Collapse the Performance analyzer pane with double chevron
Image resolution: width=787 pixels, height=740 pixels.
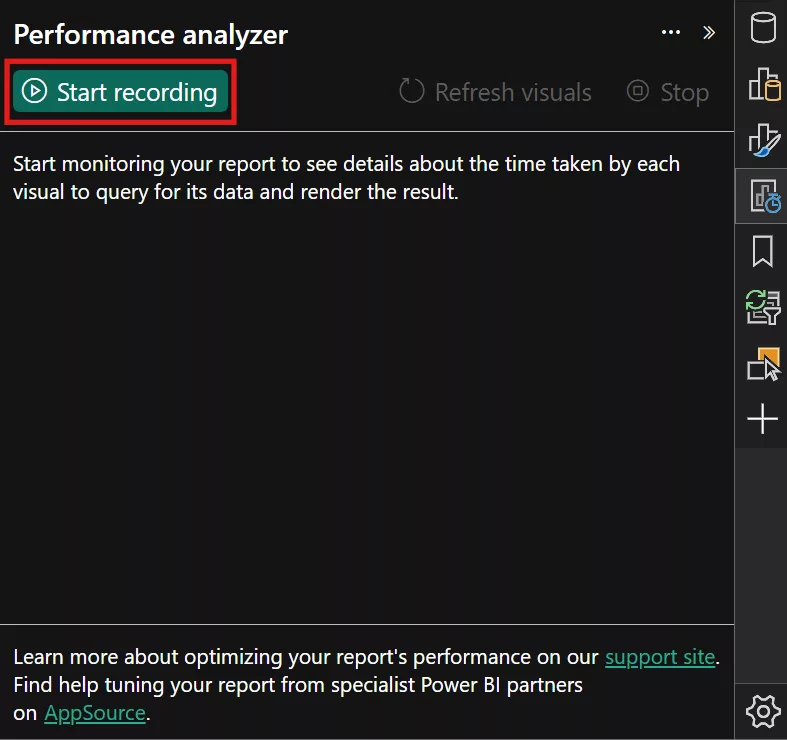(709, 33)
